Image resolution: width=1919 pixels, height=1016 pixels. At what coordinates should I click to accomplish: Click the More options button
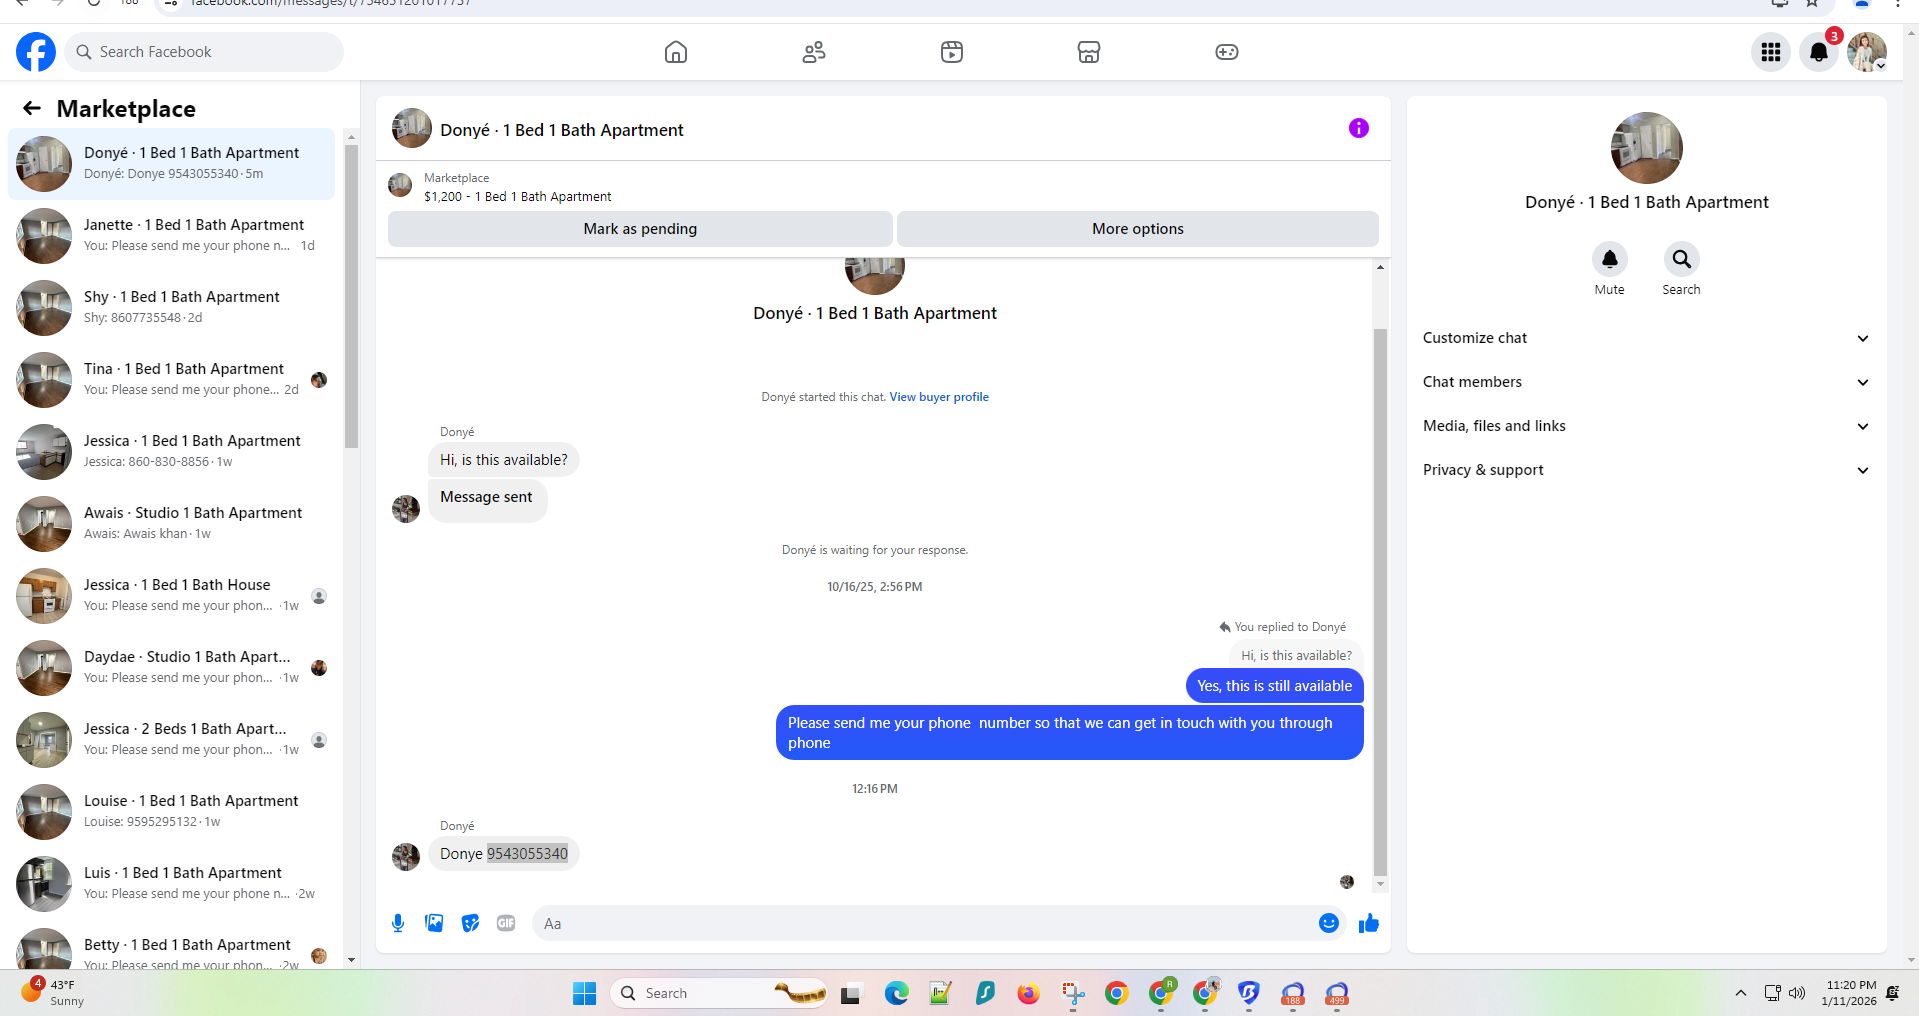1138,229
